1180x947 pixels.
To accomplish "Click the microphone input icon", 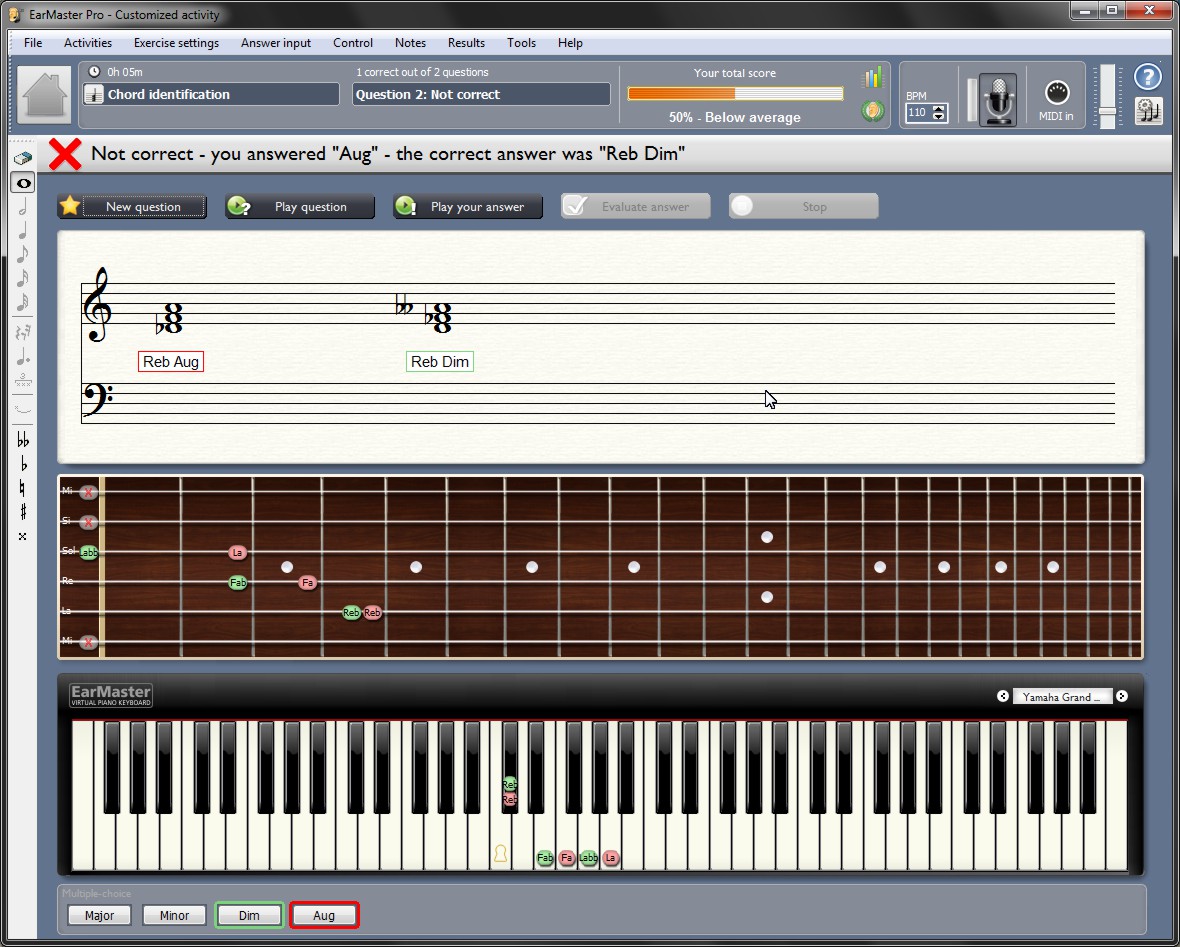I will pyautogui.click(x=997, y=98).
